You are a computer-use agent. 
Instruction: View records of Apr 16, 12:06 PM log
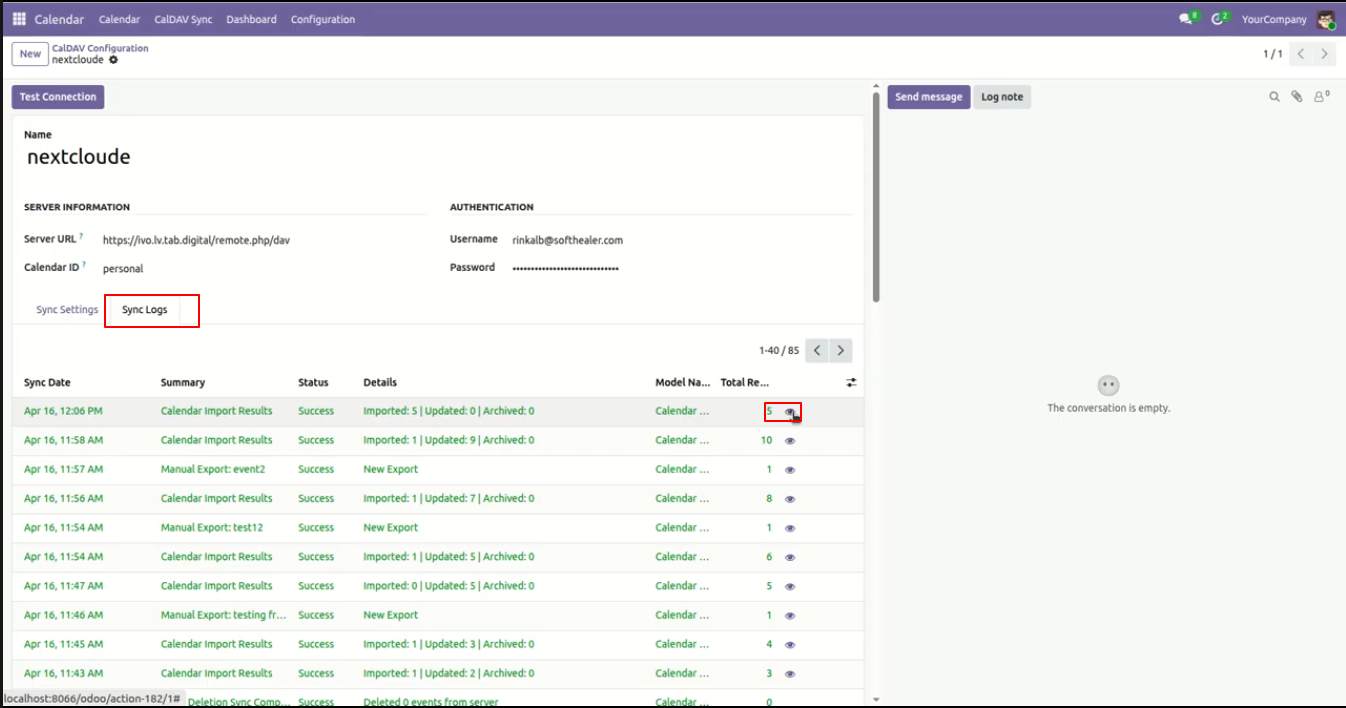[790, 411]
